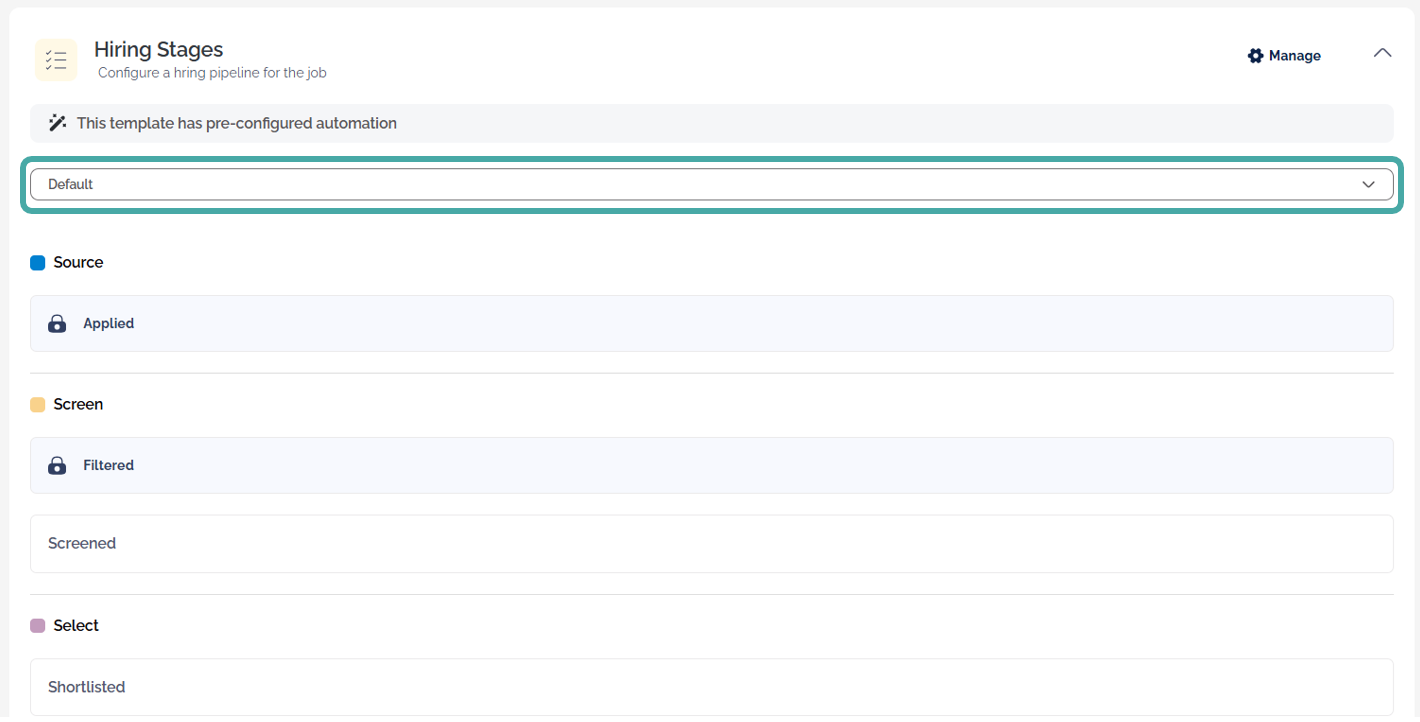Screen dimensions: 1420x722
Task: Click the Manage label text
Action: (x=1295, y=56)
